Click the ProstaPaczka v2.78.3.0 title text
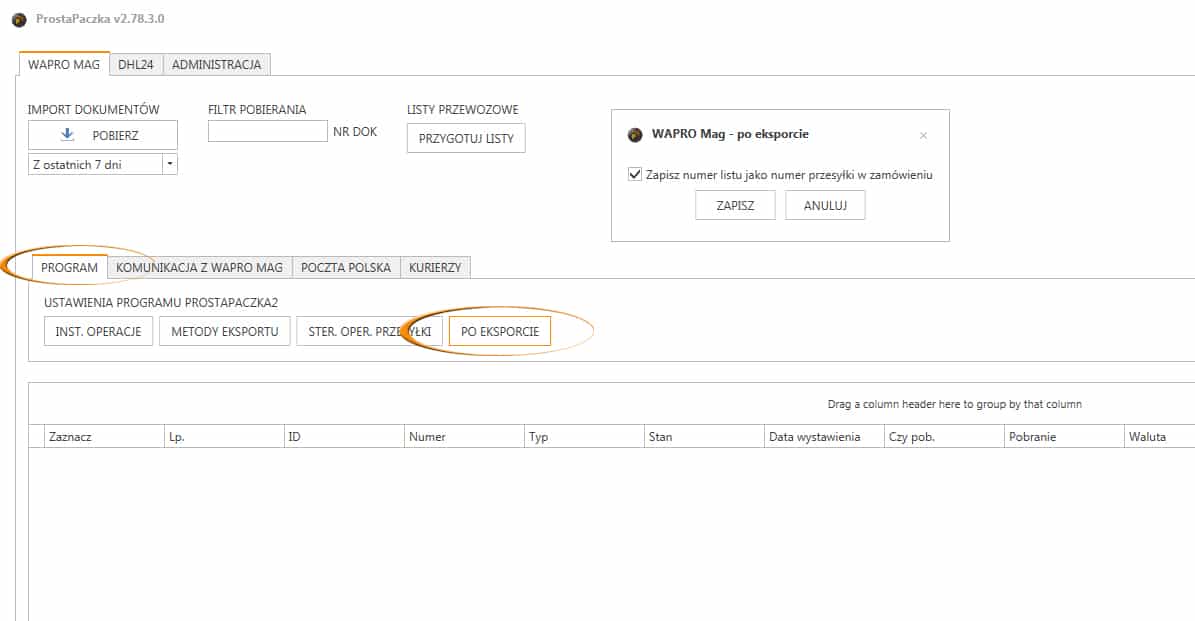The image size is (1195, 621). point(100,19)
